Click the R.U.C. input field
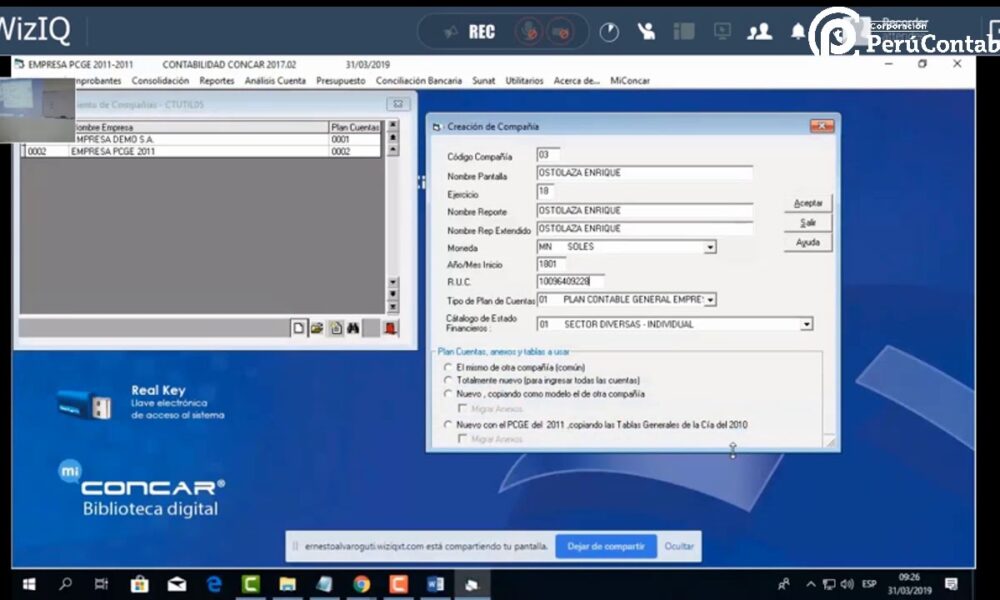Screen dimensions: 1000x600 coord(570,282)
